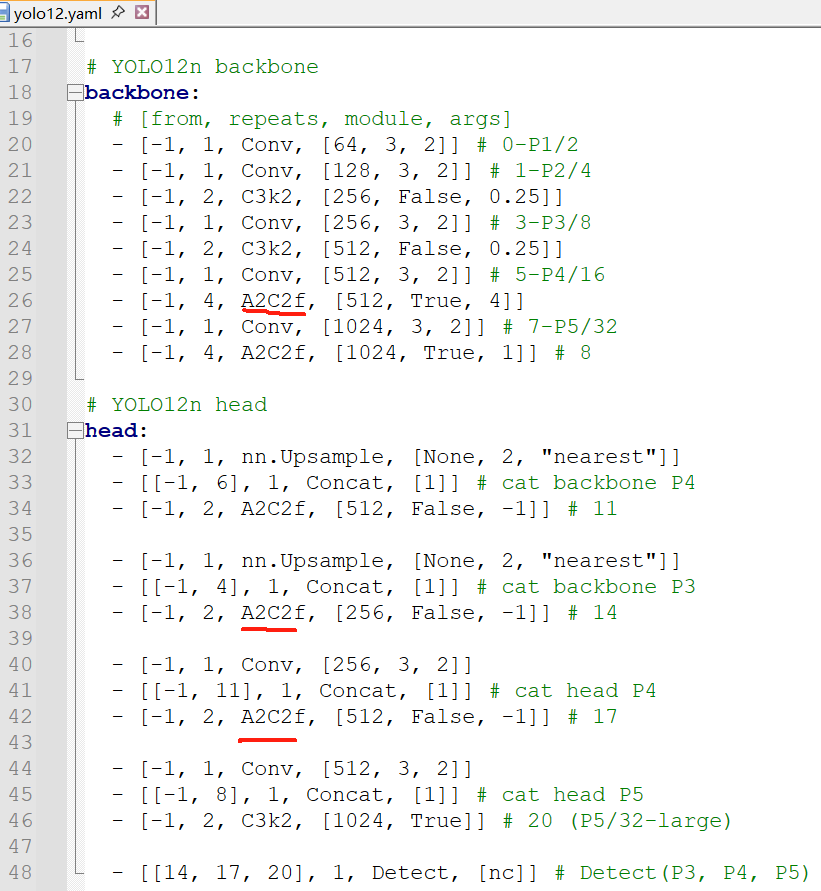Click the '# YOLO12n head' comment
821x891 pixels.
tap(176, 405)
